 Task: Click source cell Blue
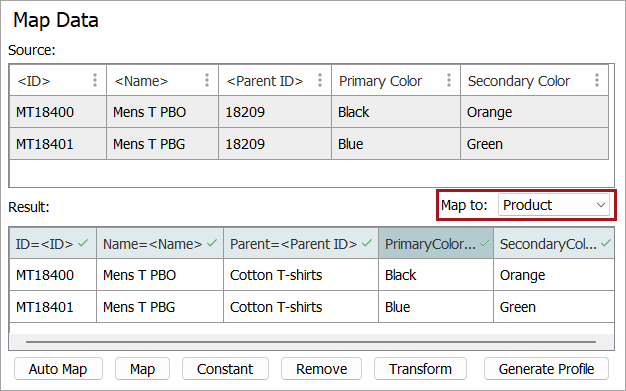[x=396, y=144]
